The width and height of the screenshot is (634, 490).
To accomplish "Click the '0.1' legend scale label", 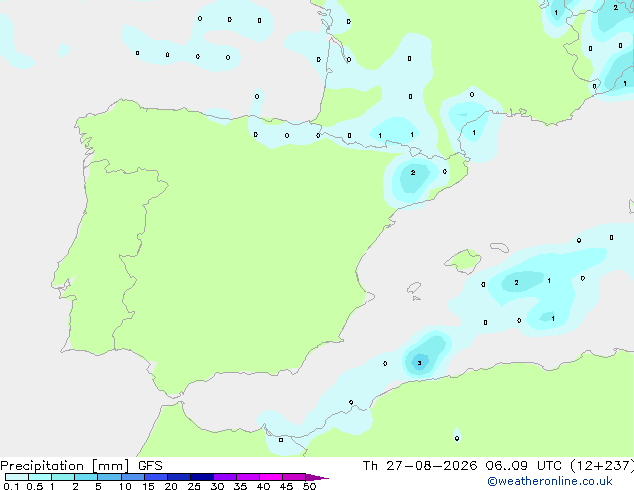I will (11, 486).
